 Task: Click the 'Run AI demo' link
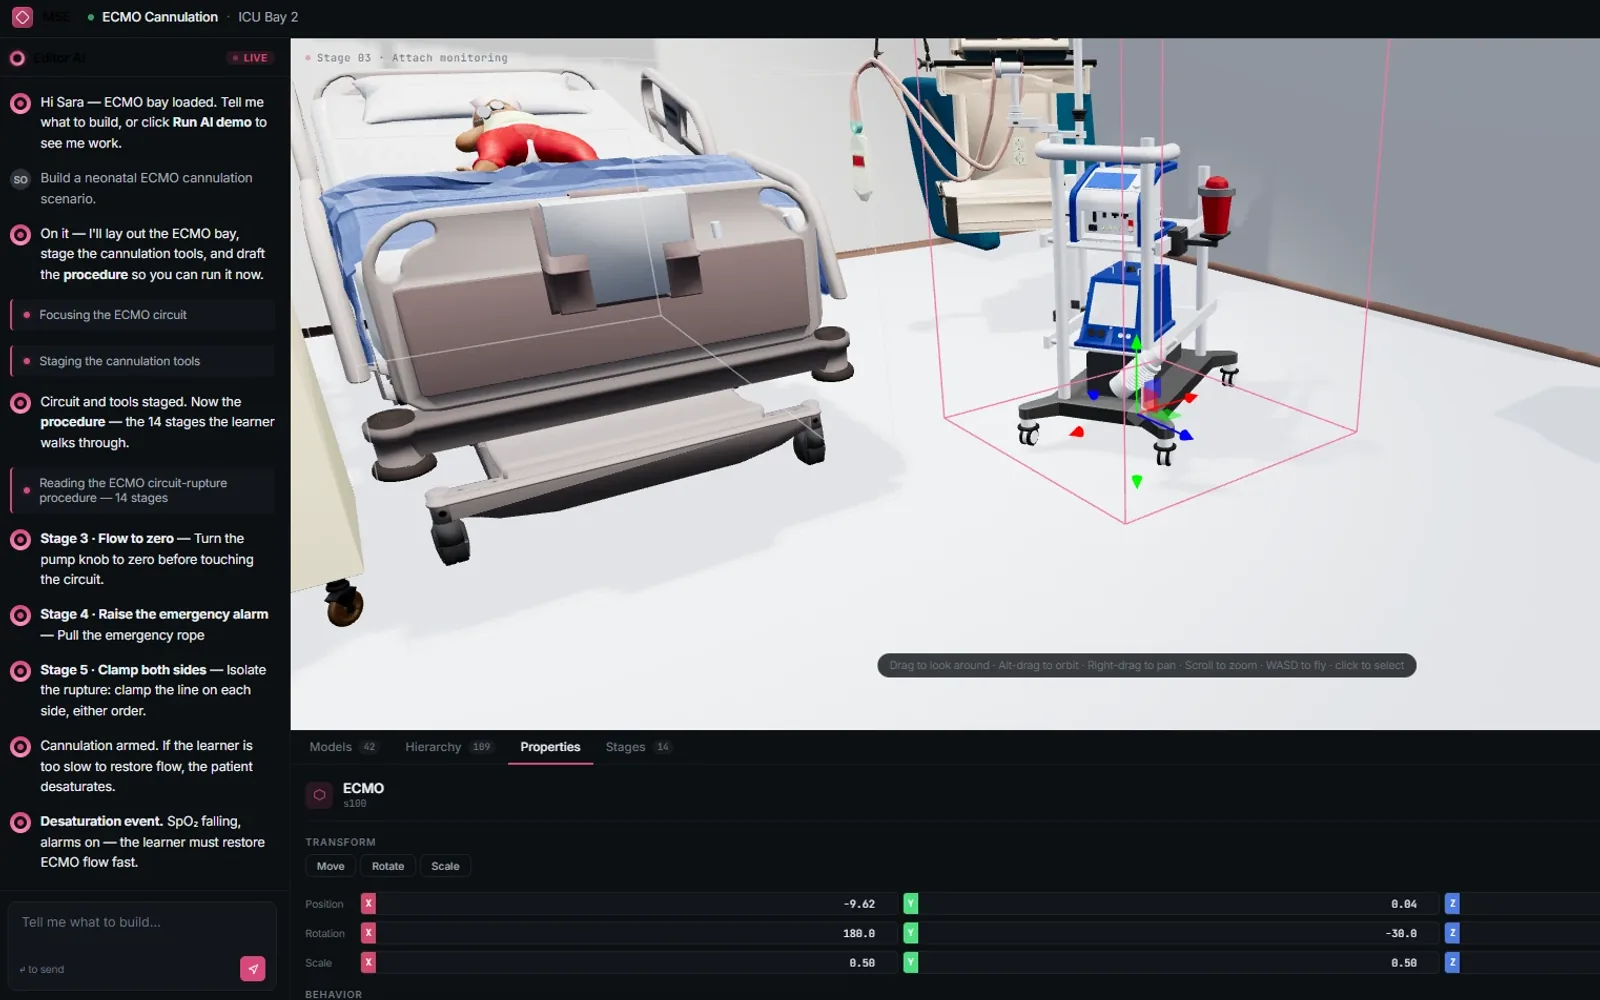[212, 122]
